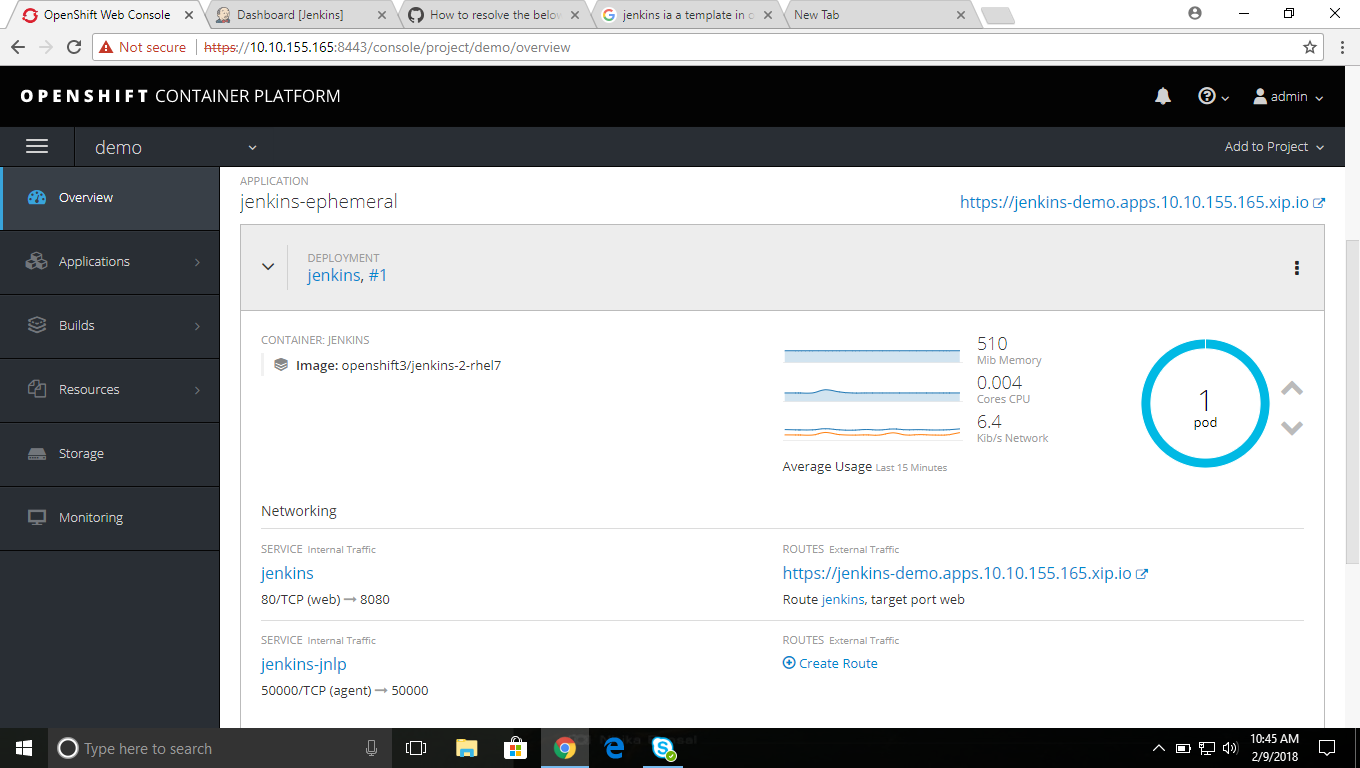The height and width of the screenshot is (768, 1360).
Task: Scale up the jenkins pod count
Action: [1291, 389]
